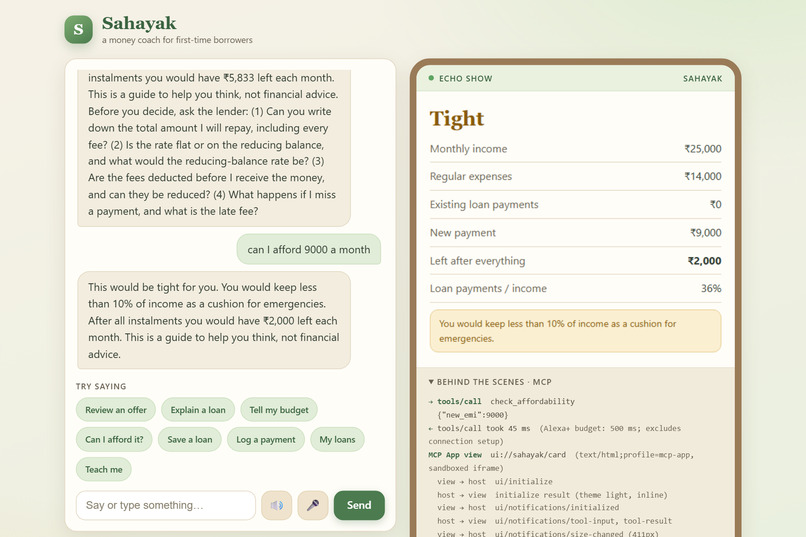Click the 'tool-input, tool-result' log line
Screen dimensions: 806x537
555,521
